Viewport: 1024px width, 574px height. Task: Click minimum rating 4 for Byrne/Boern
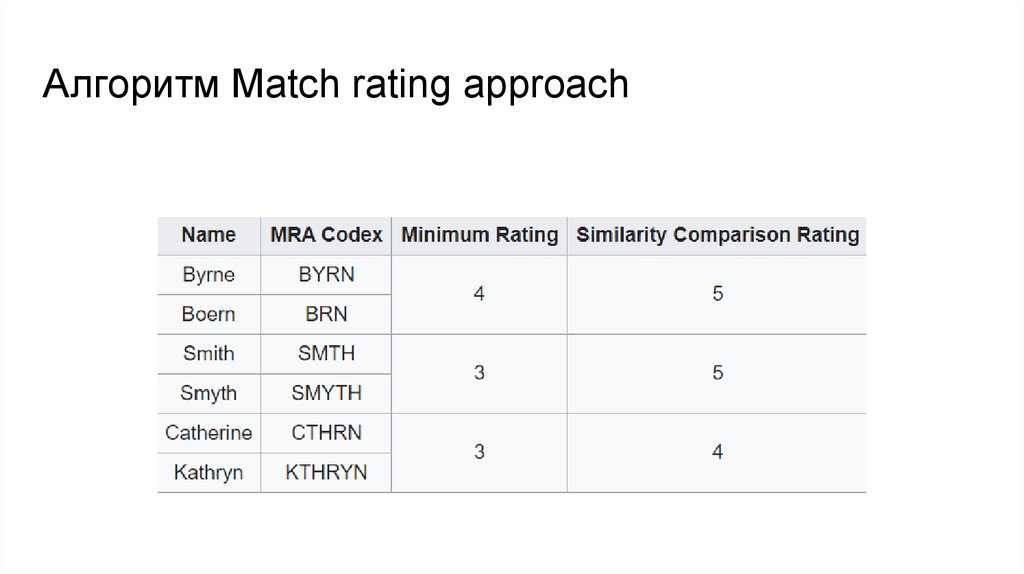click(x=479, y=295)
